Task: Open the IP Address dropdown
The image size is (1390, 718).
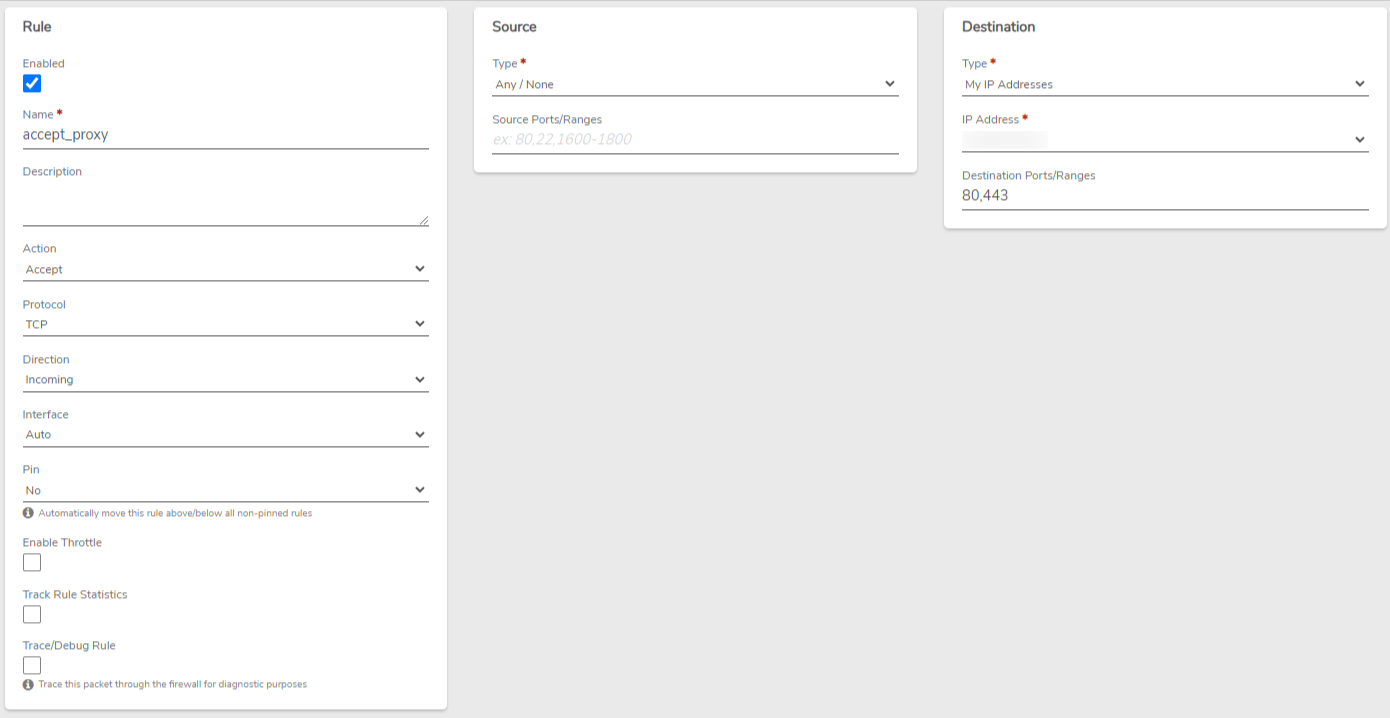Action: [x=1165, y=140]
